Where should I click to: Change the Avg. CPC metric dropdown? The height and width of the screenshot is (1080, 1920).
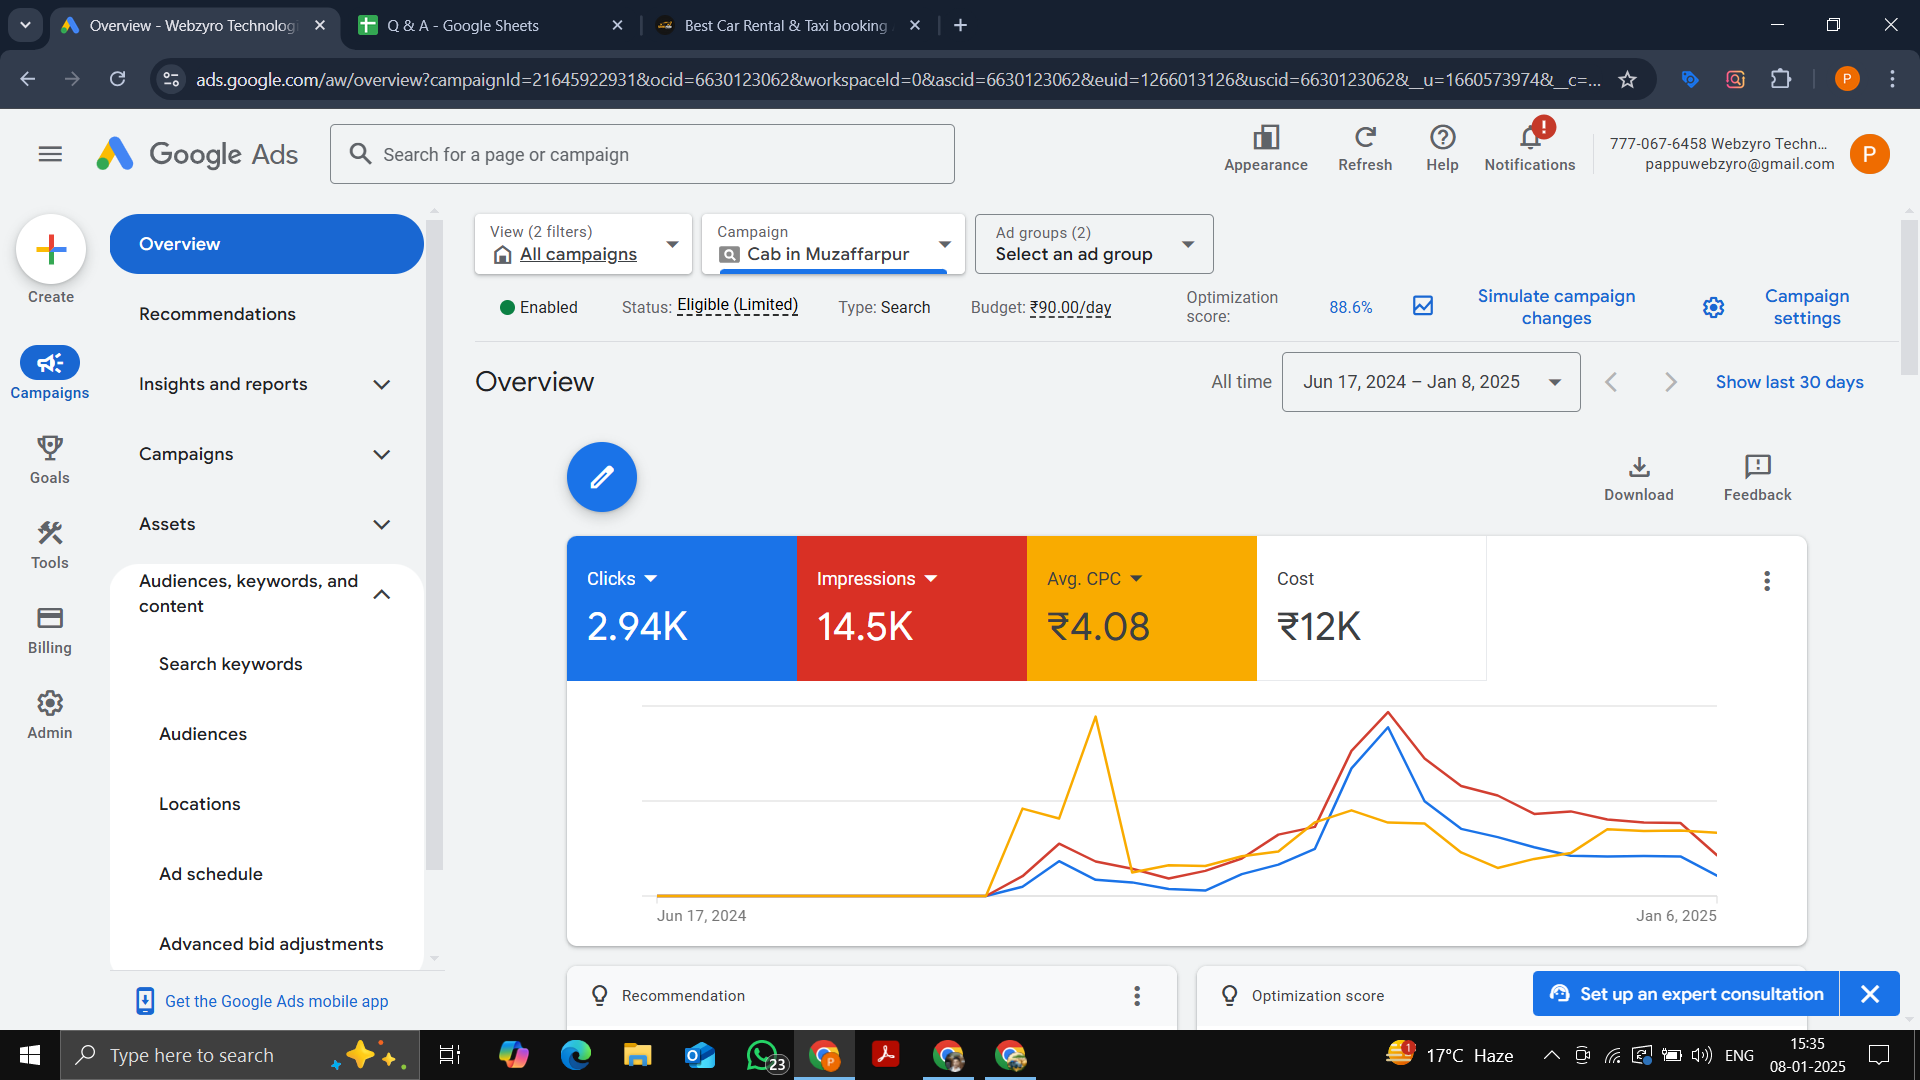tap(1095, 579)
